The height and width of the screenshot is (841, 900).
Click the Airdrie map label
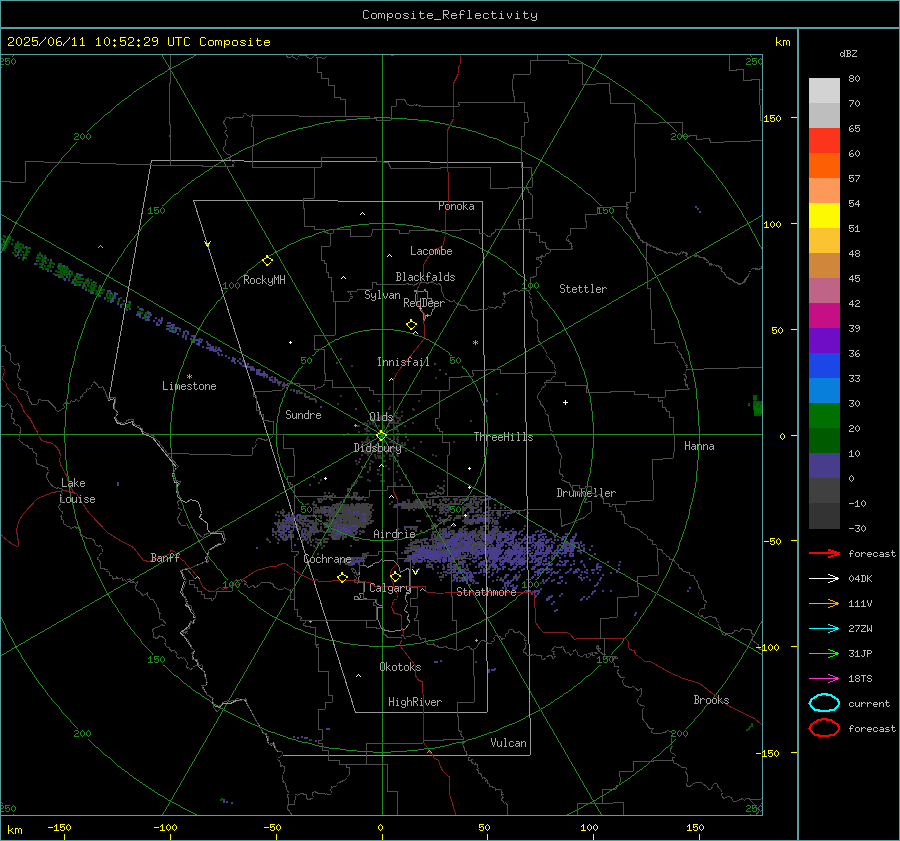coord(394,534)
